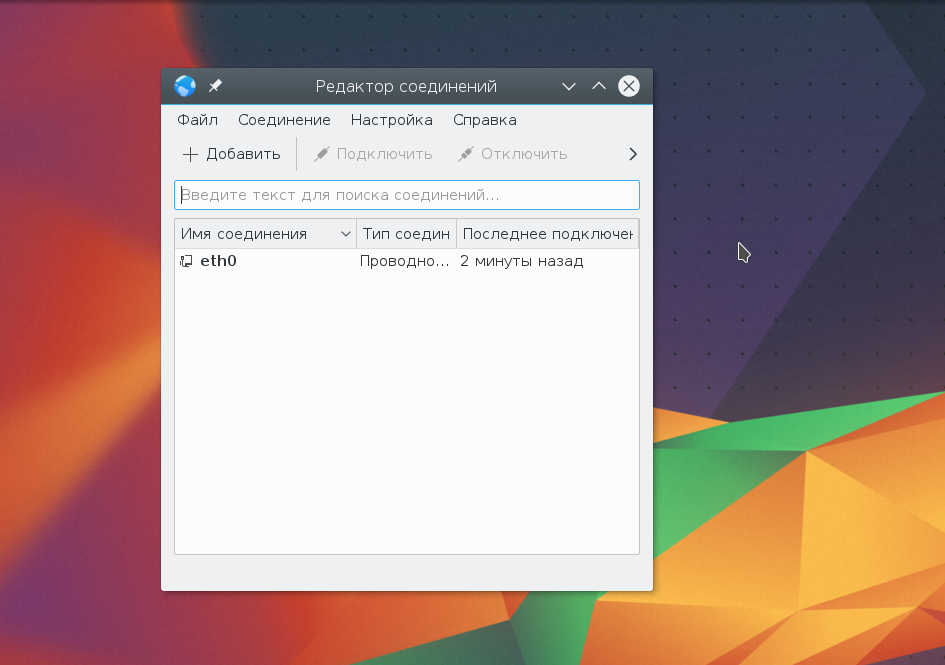Click the Отключить unplug icon
The height and width of the screenshot is (665, 945).
[465, 154]
